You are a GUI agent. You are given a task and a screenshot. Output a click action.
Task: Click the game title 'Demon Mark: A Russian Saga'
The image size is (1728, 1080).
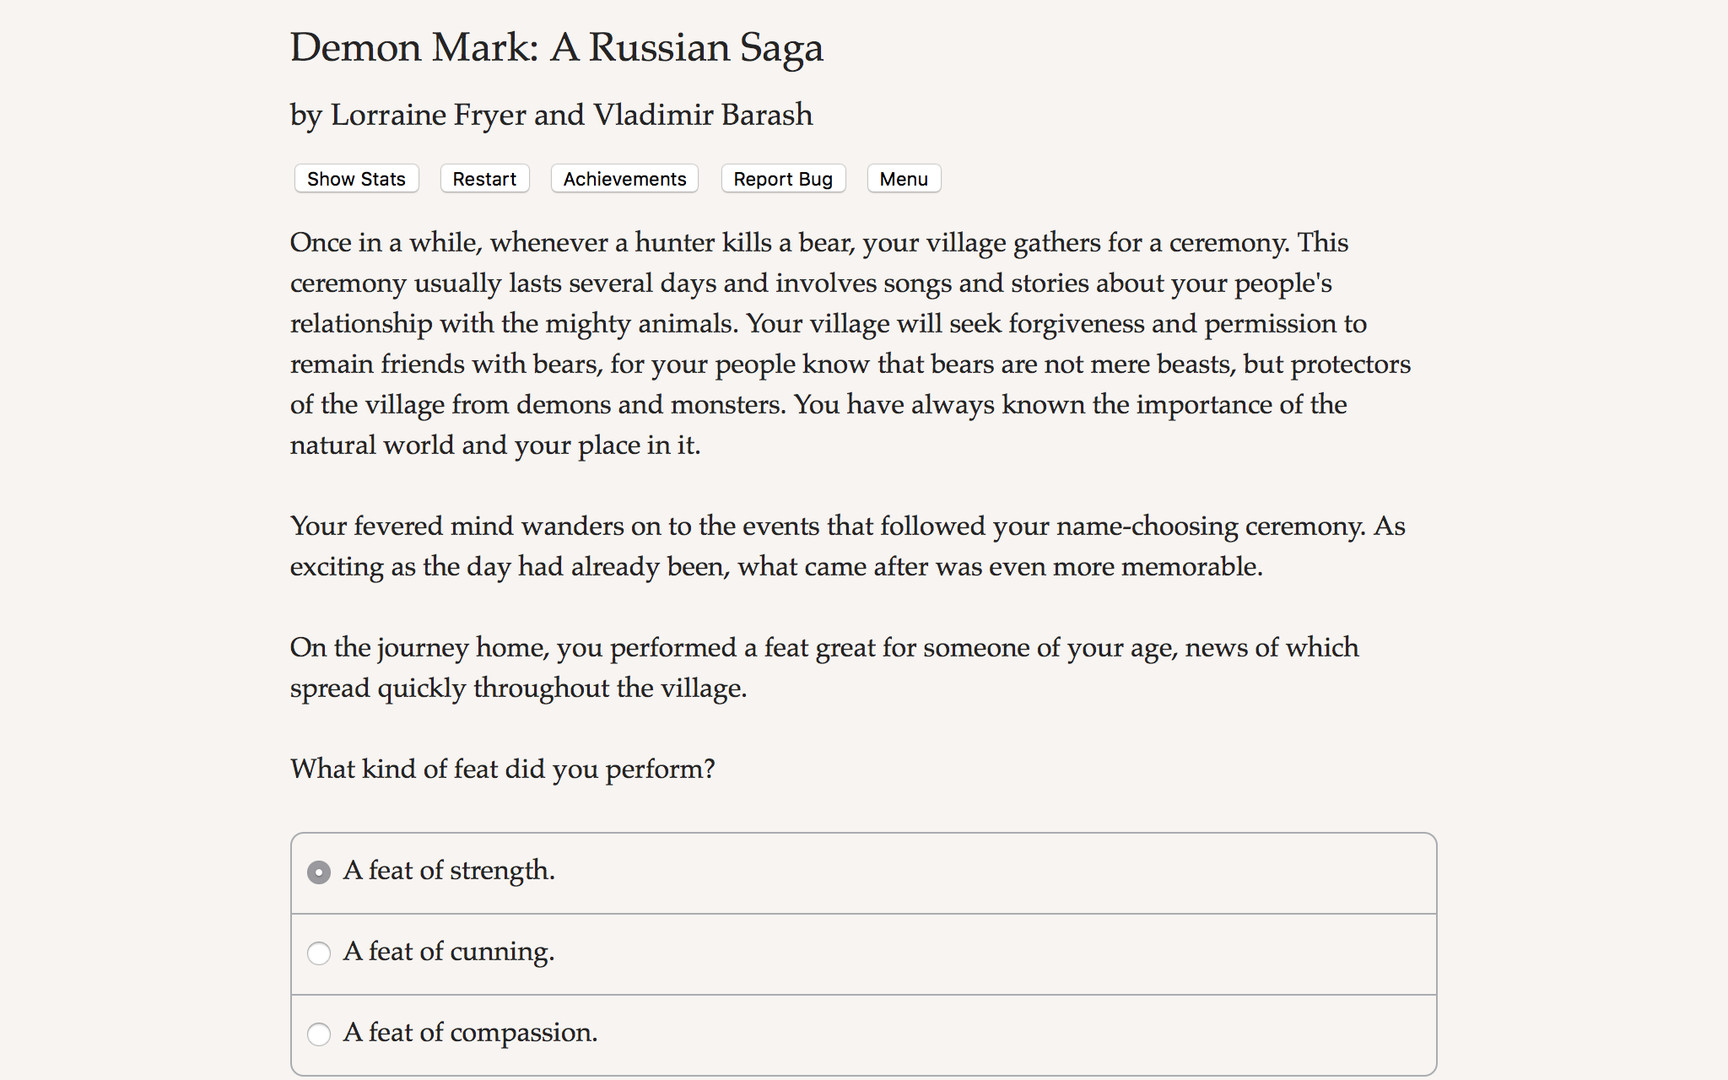pos(556,47)
